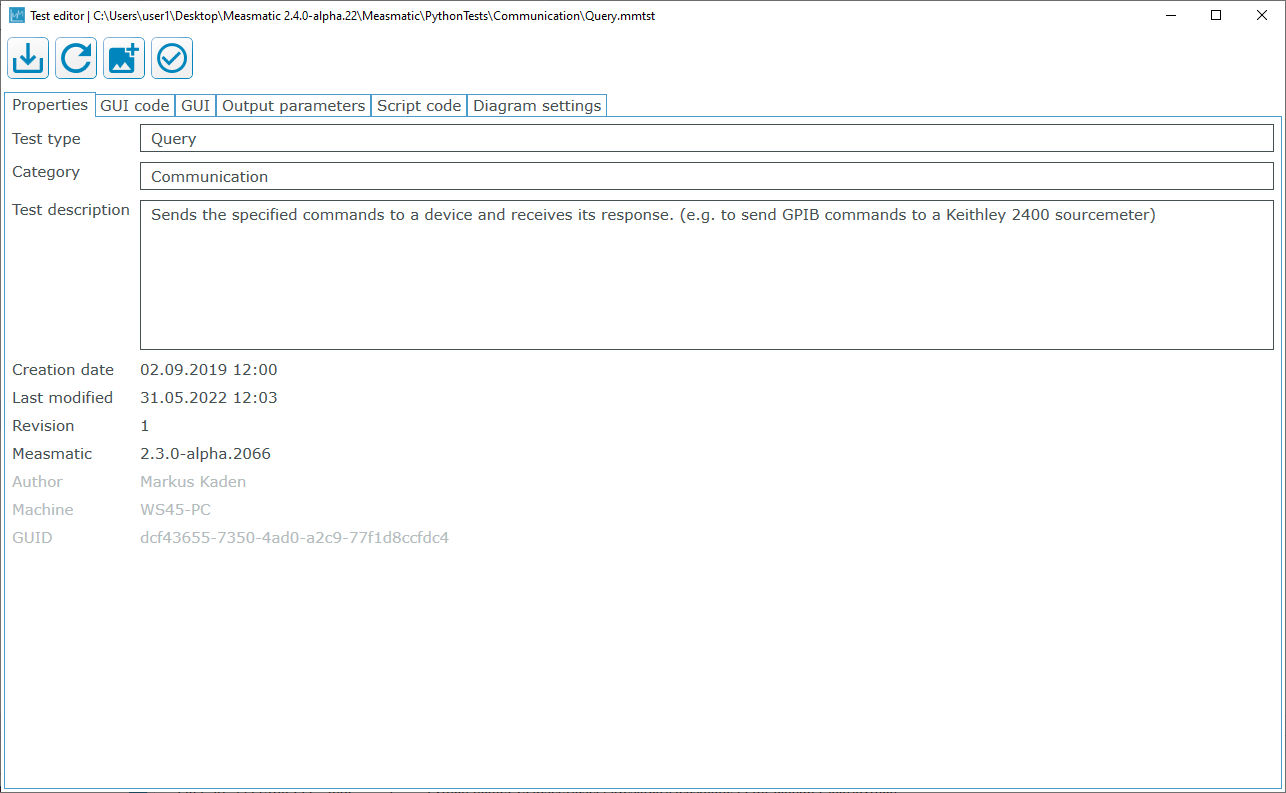Click the Test editor app icon in title bar
The width and height of the screenshot is (1286, 793).
pos(17,15)
